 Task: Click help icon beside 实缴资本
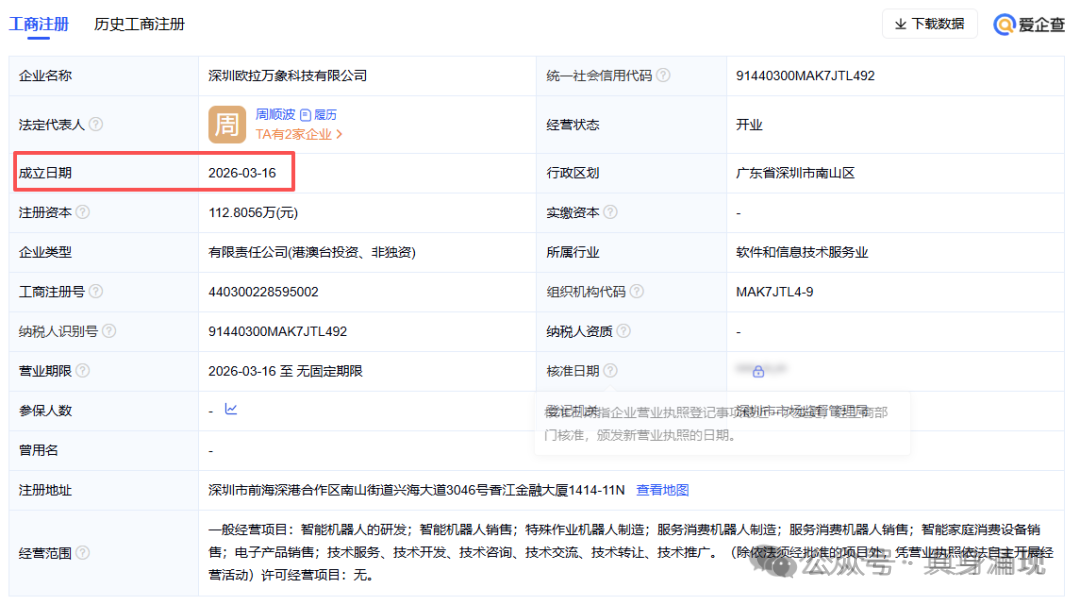[x=610, y=212]
